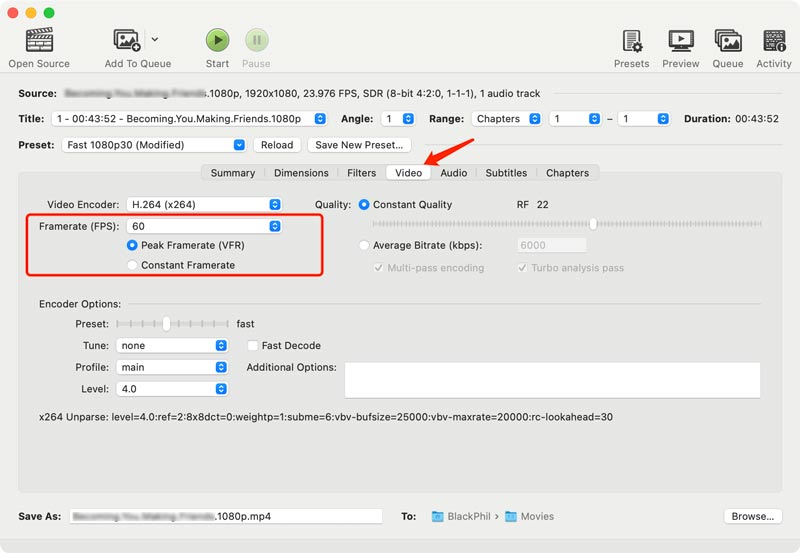
Task: Show the Queue window icon
Action: (727, 41)
